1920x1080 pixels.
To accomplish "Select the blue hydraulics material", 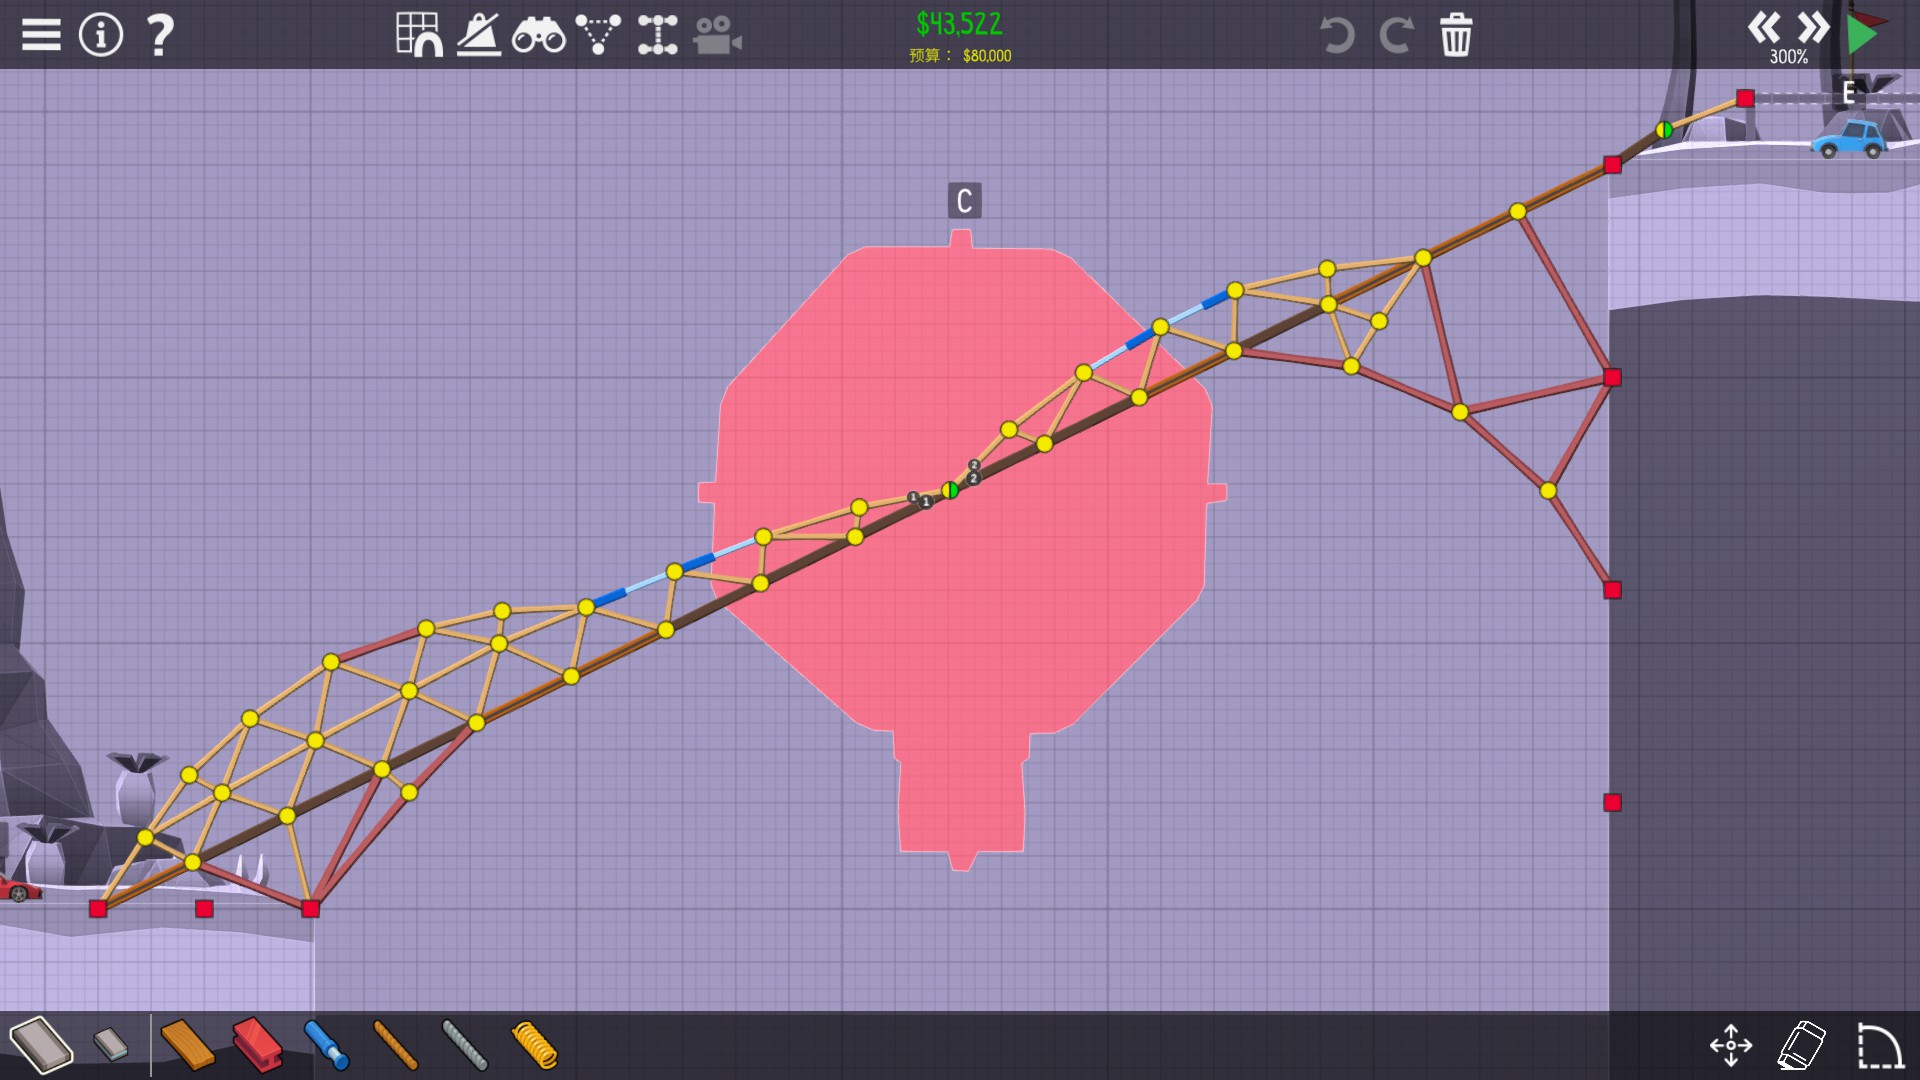I will (326, 1045).
